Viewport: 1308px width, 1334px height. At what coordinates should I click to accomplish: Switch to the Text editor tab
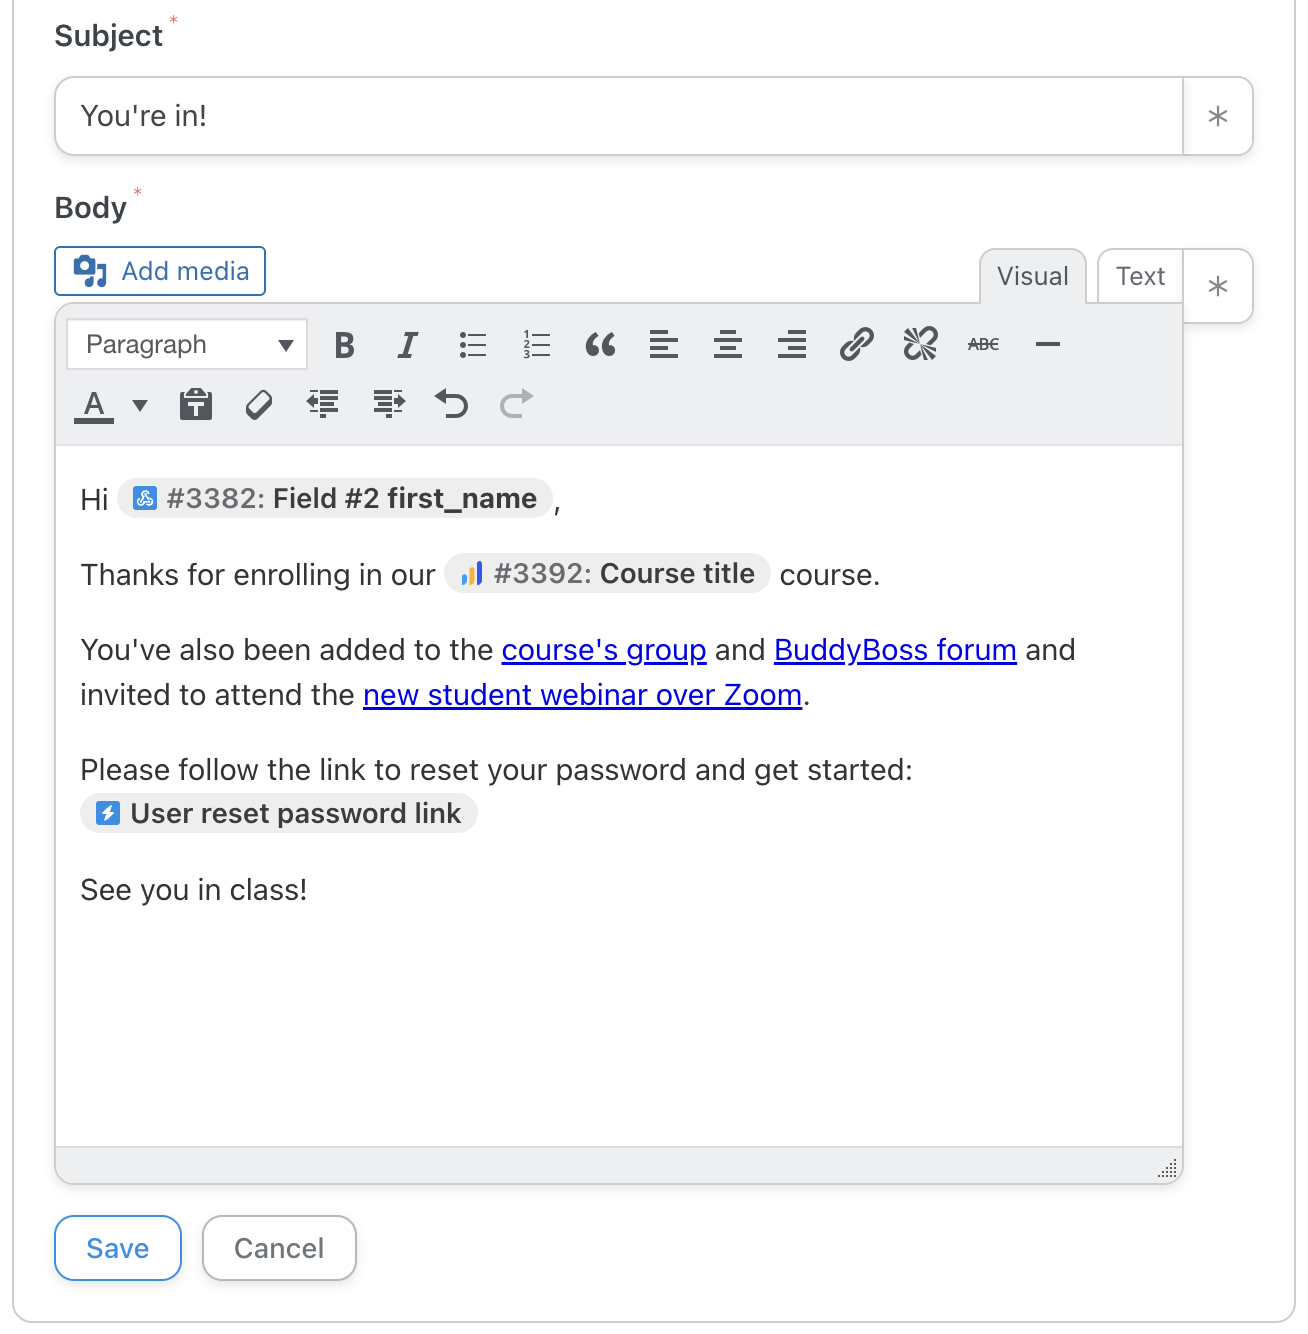(1140, 277)
